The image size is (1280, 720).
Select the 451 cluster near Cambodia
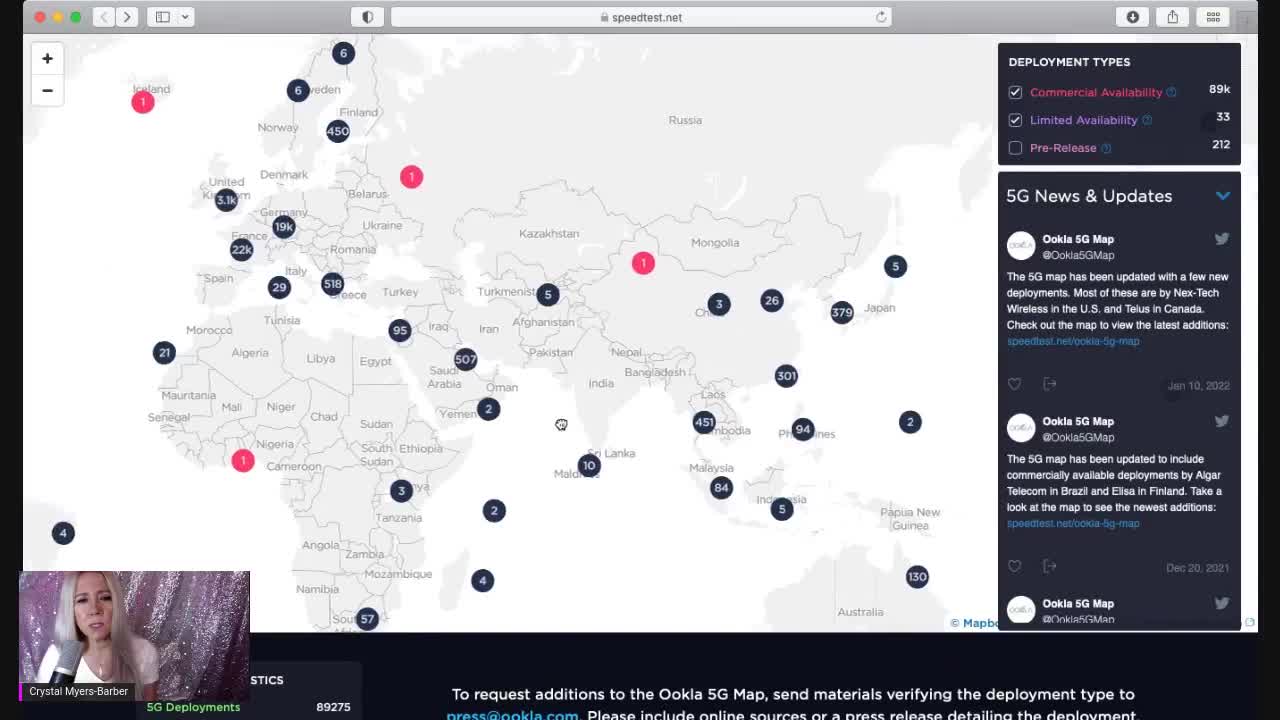tap(704, 422)
